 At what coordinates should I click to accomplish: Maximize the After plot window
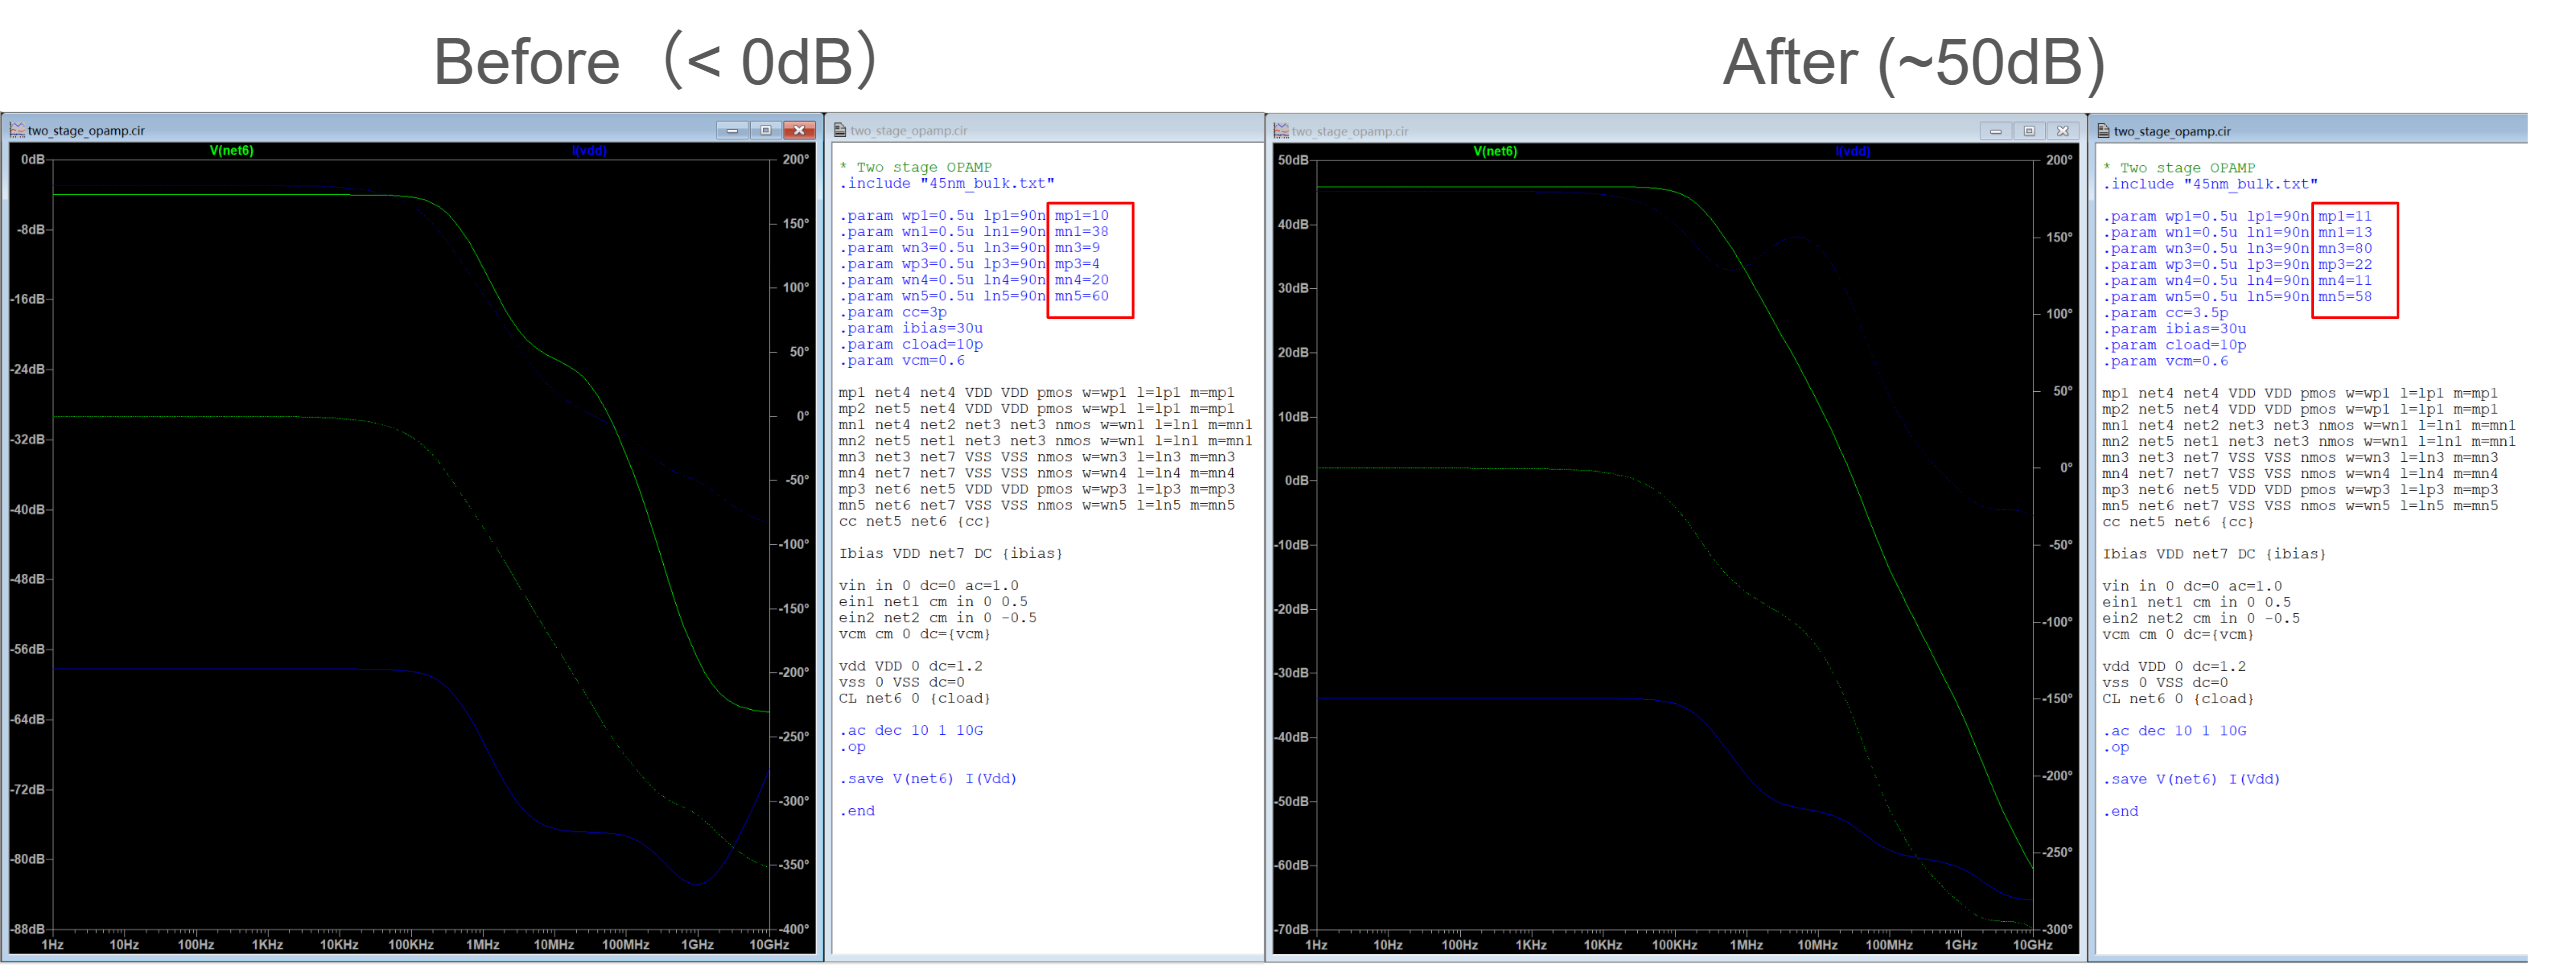(x=2028, y=131)
